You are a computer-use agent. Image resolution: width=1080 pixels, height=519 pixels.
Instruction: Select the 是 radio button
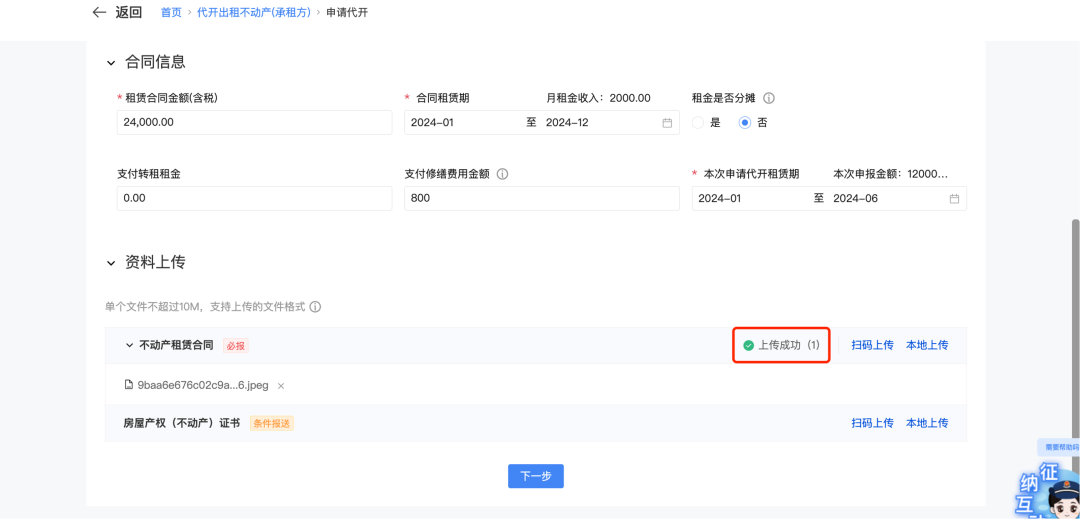[698, 123]
